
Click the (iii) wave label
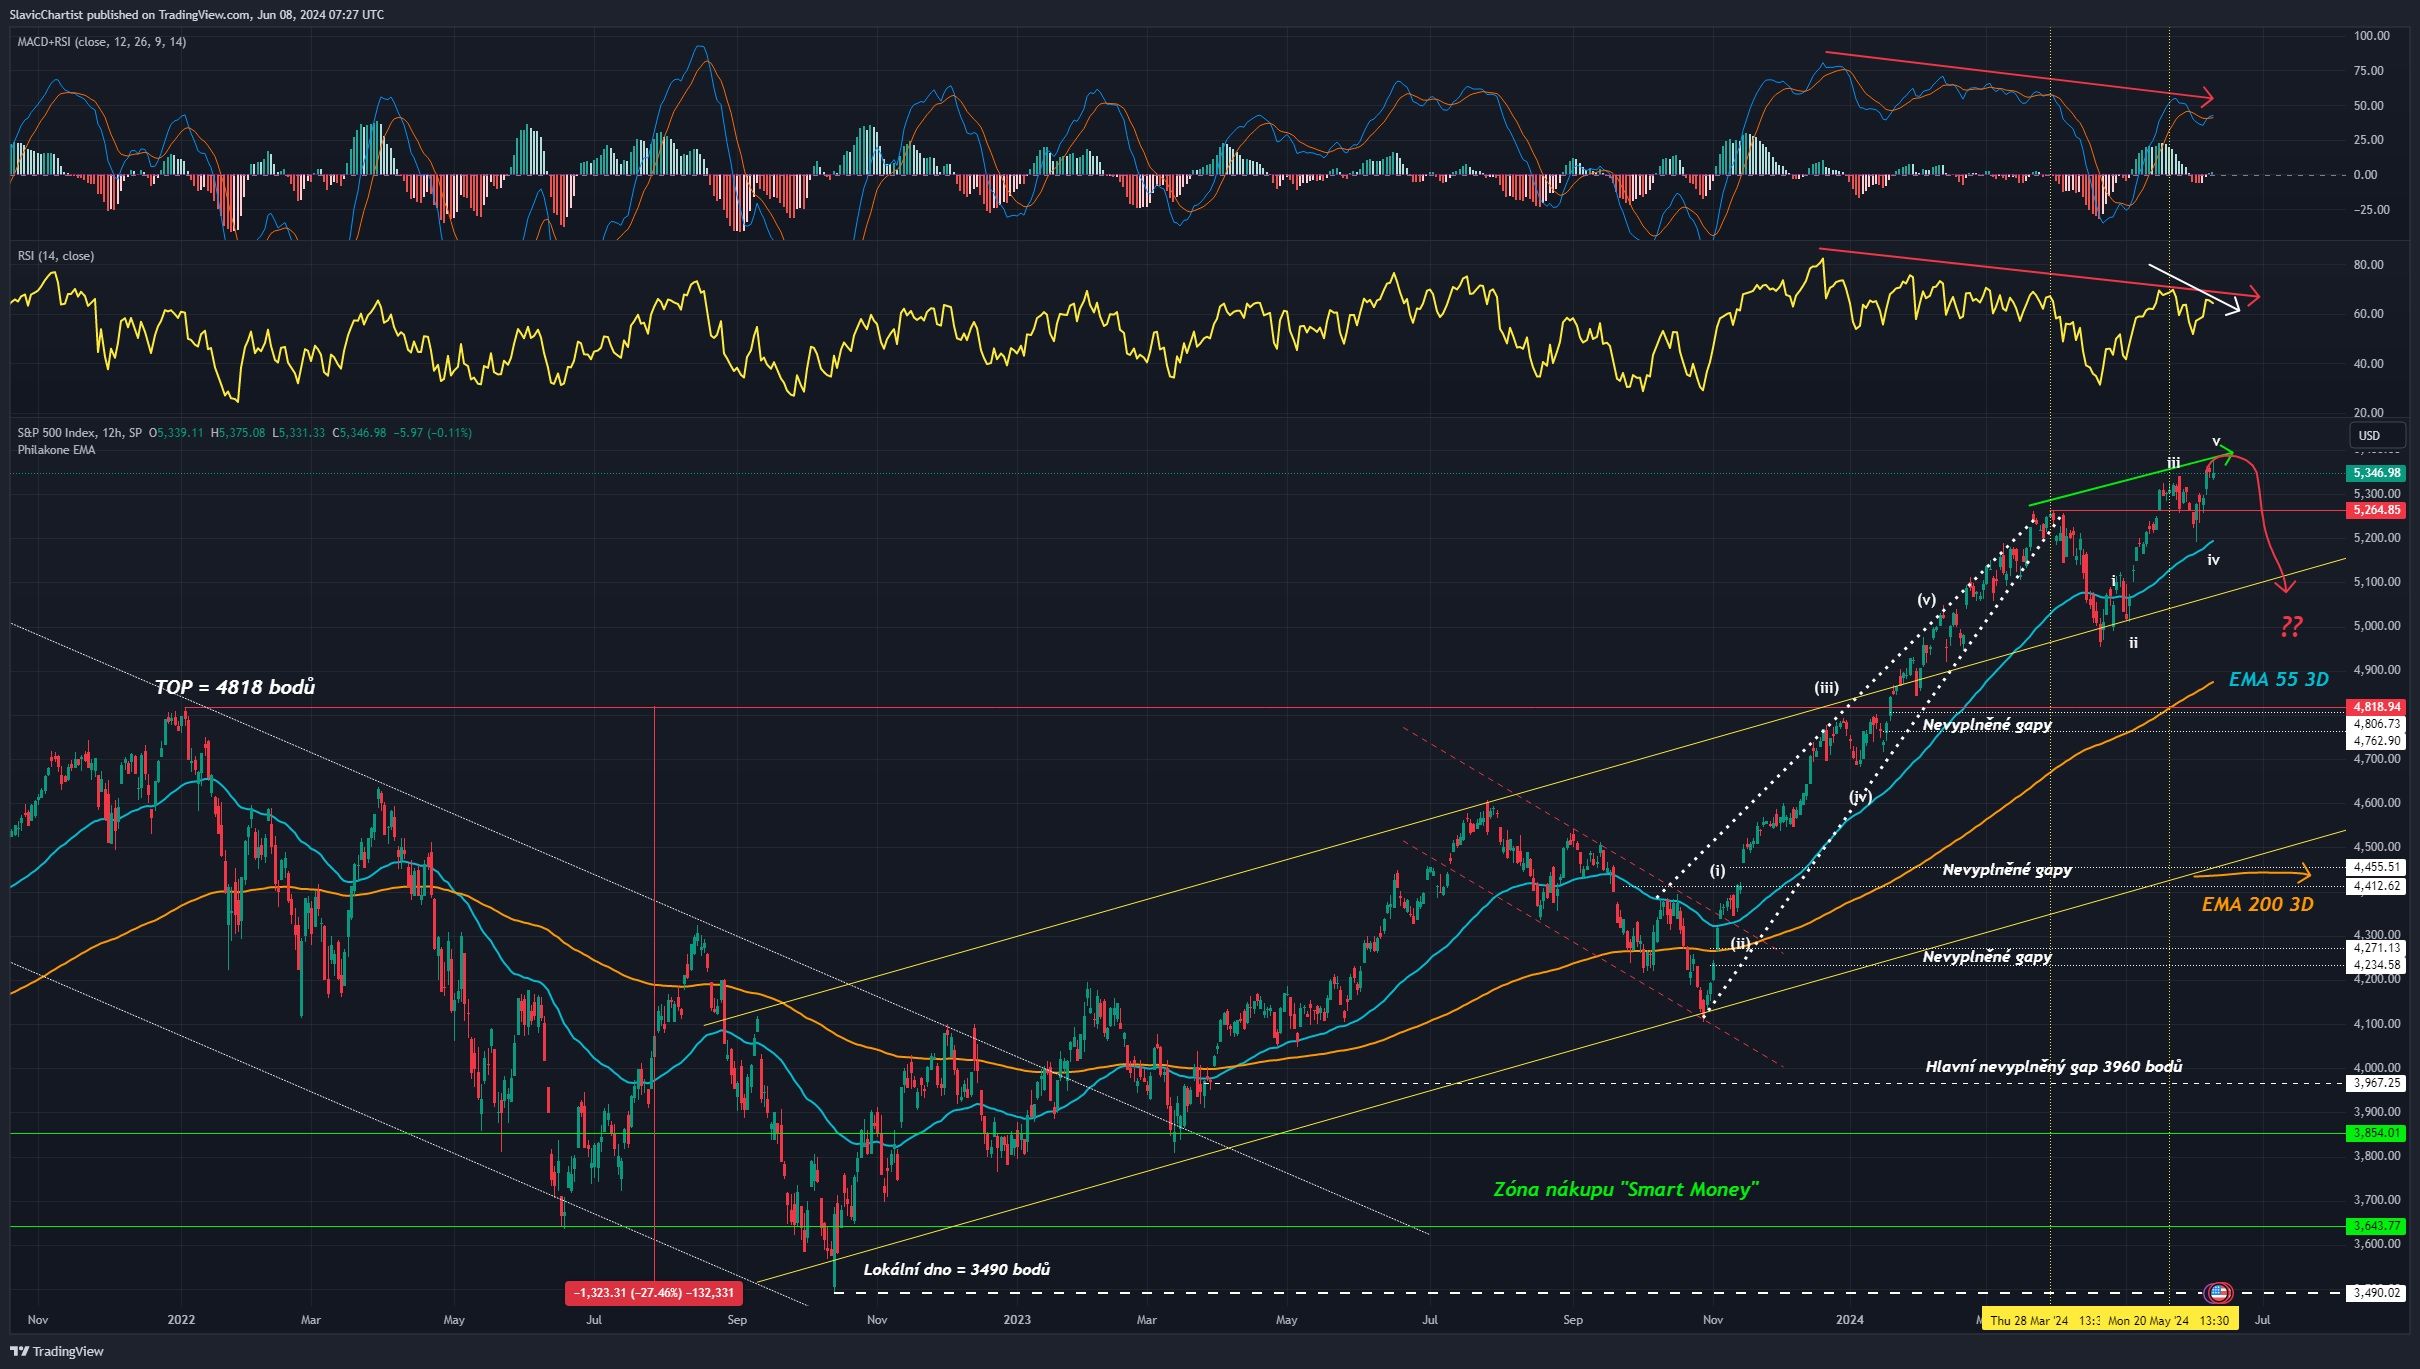1826,688
